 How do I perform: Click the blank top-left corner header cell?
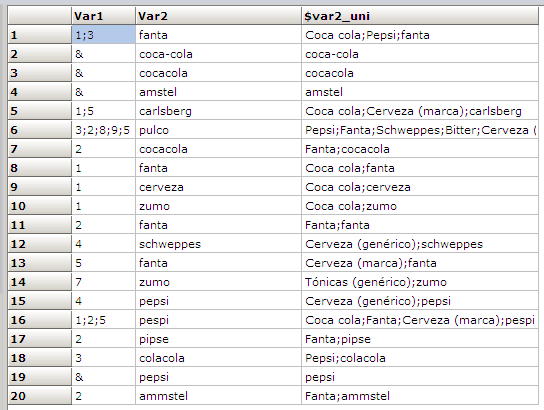[x=40, y=16]
